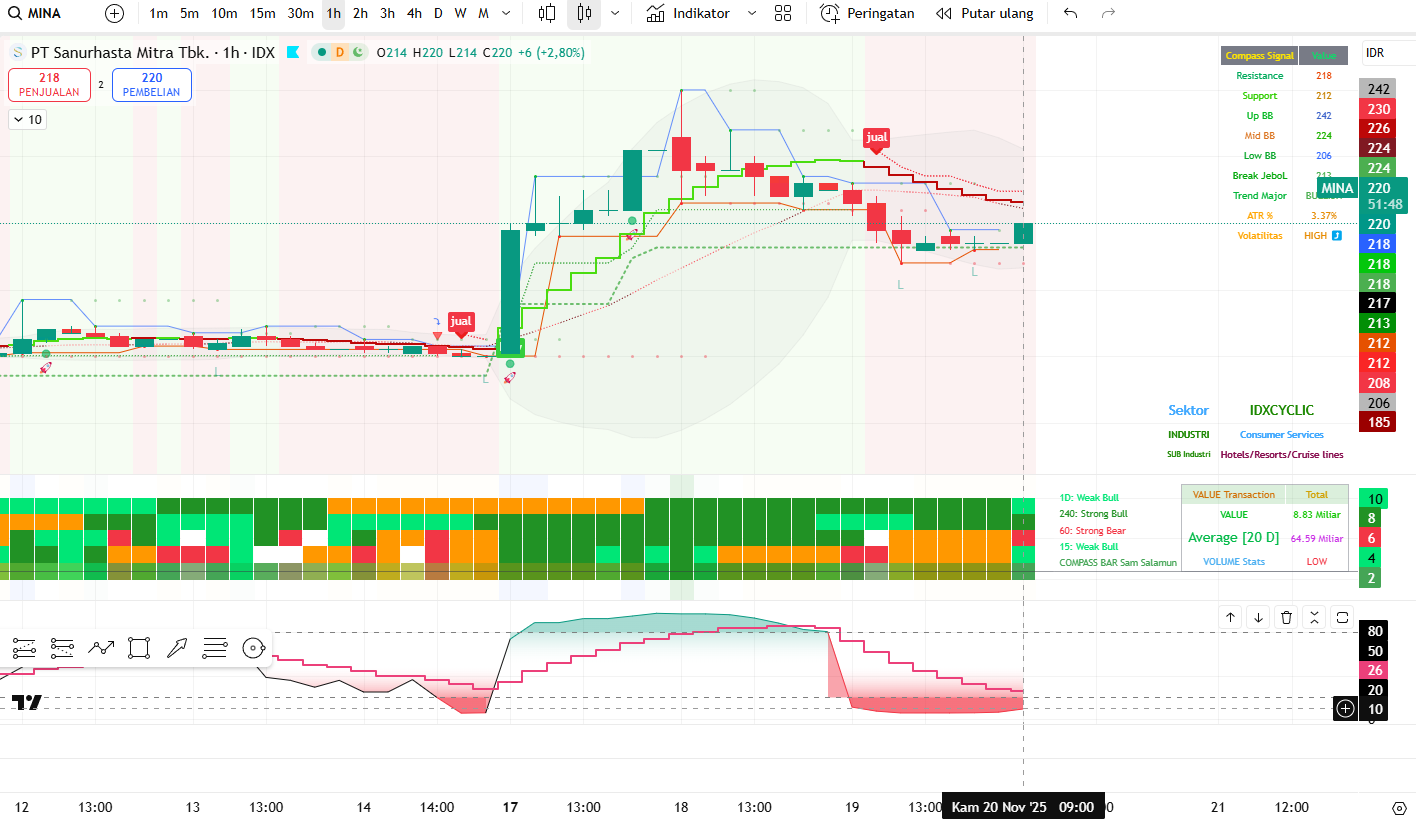Click the orange D data indicator in legend
Screen dimensions: 1416x823
point(339,52)
